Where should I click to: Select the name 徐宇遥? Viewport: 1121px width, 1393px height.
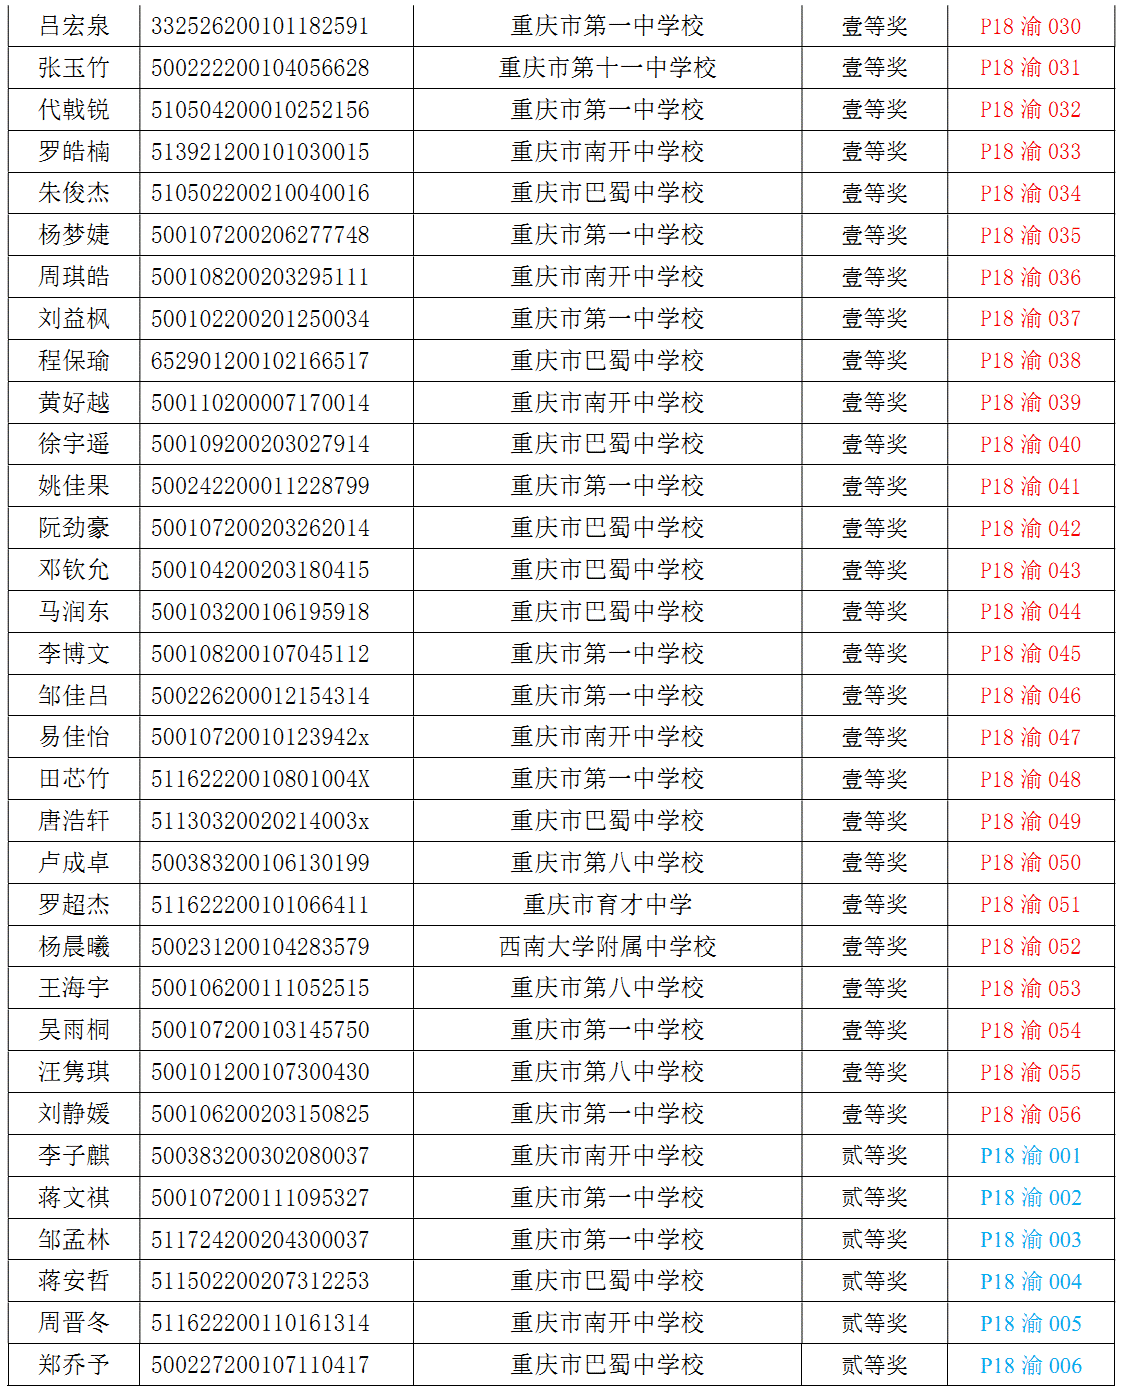point(74,444)
